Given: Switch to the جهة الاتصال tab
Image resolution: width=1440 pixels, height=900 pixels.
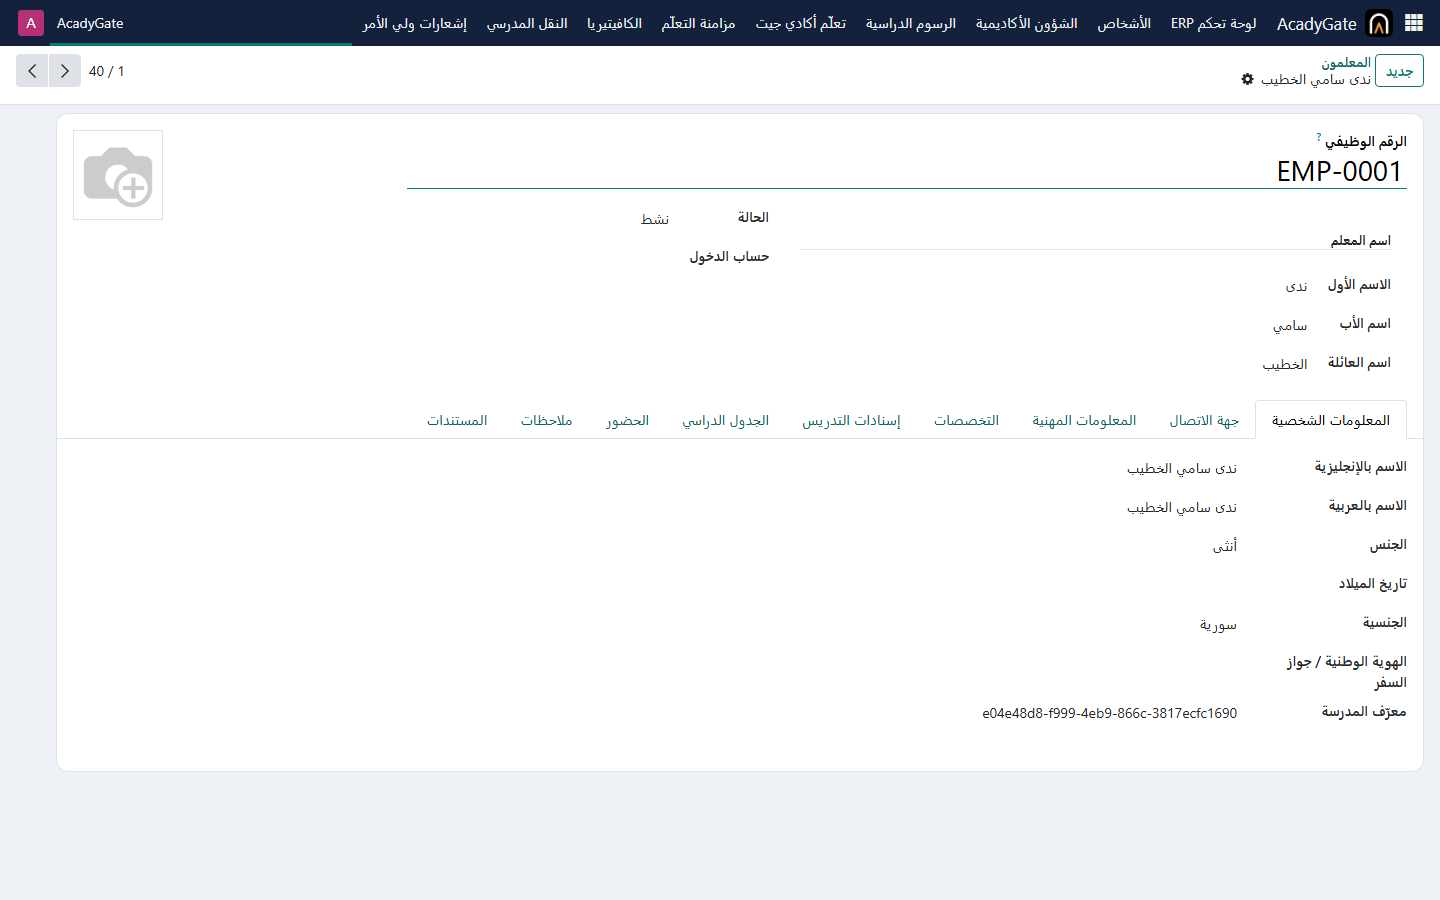Looking at the screenshot, I should [x=1204, y=420].
